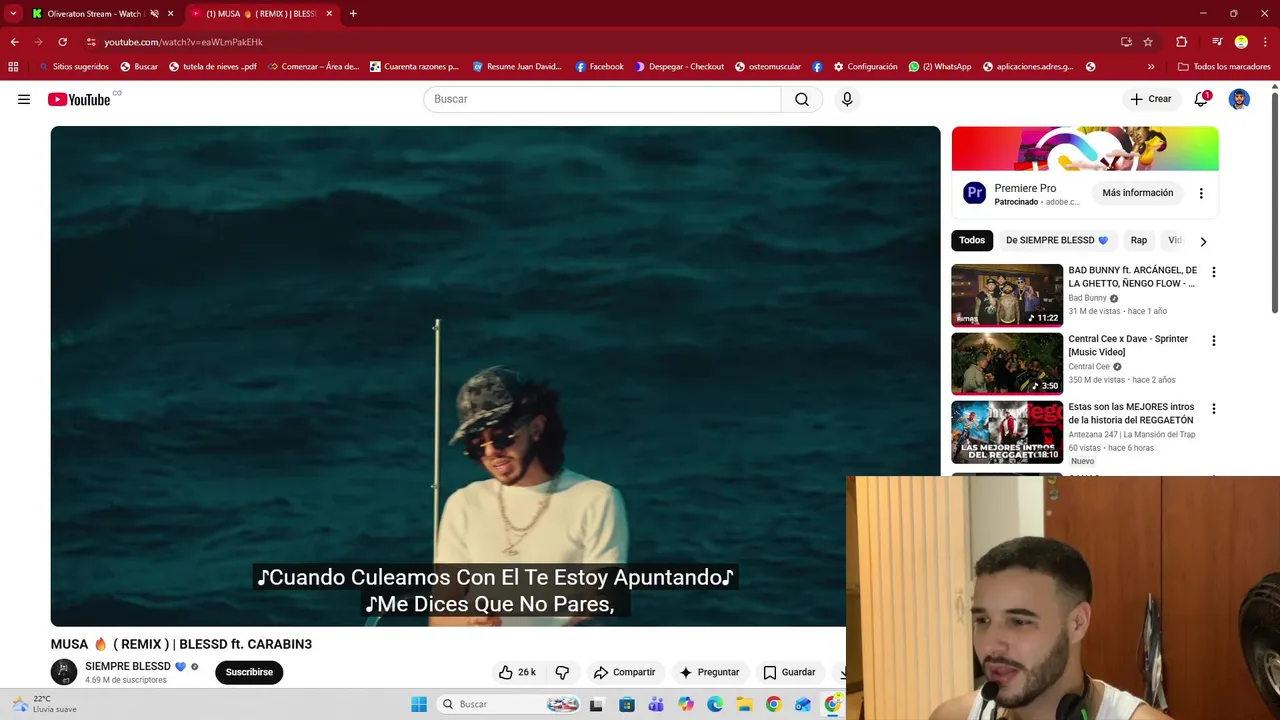Go to YouTube home via logo

click(79, 99)
